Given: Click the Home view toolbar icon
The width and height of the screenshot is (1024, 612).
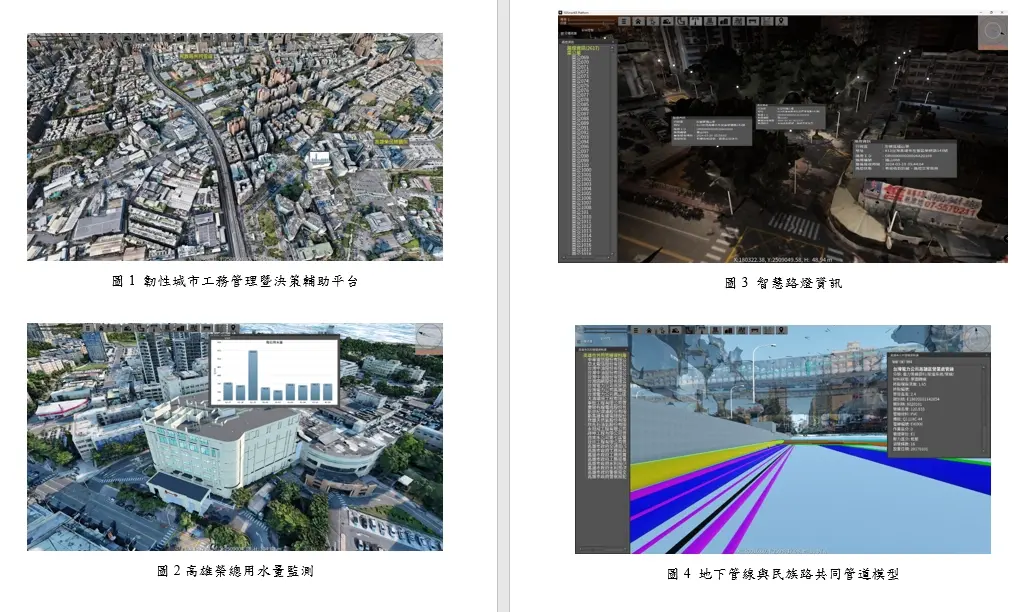Looking at the screenshot, I should point(638,21).
